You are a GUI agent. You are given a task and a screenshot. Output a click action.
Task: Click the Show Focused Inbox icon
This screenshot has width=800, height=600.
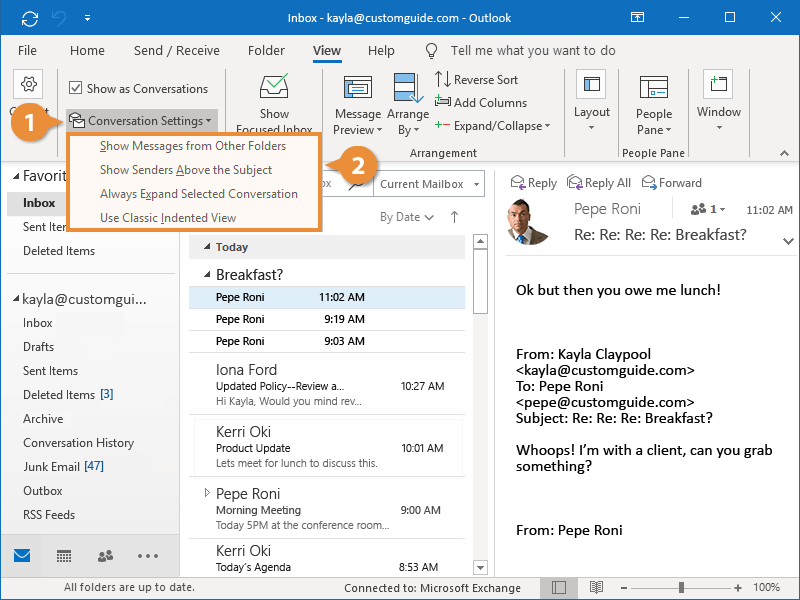point(274,88)
